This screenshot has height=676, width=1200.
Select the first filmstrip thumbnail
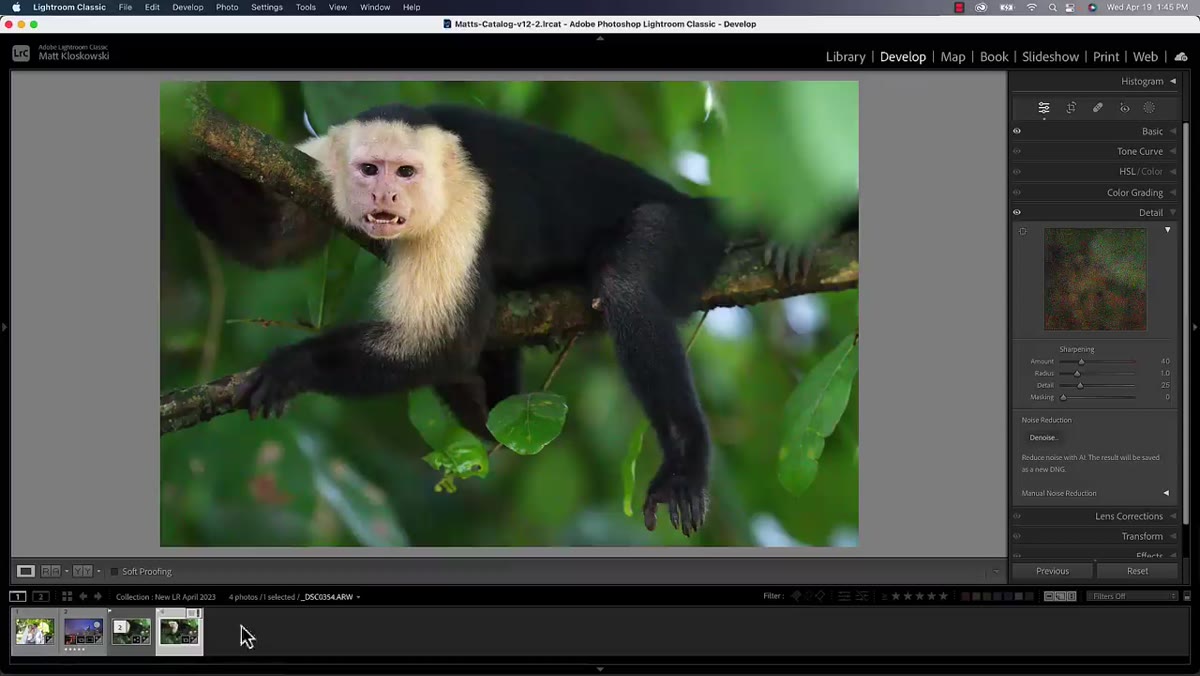tap(35, 631)
